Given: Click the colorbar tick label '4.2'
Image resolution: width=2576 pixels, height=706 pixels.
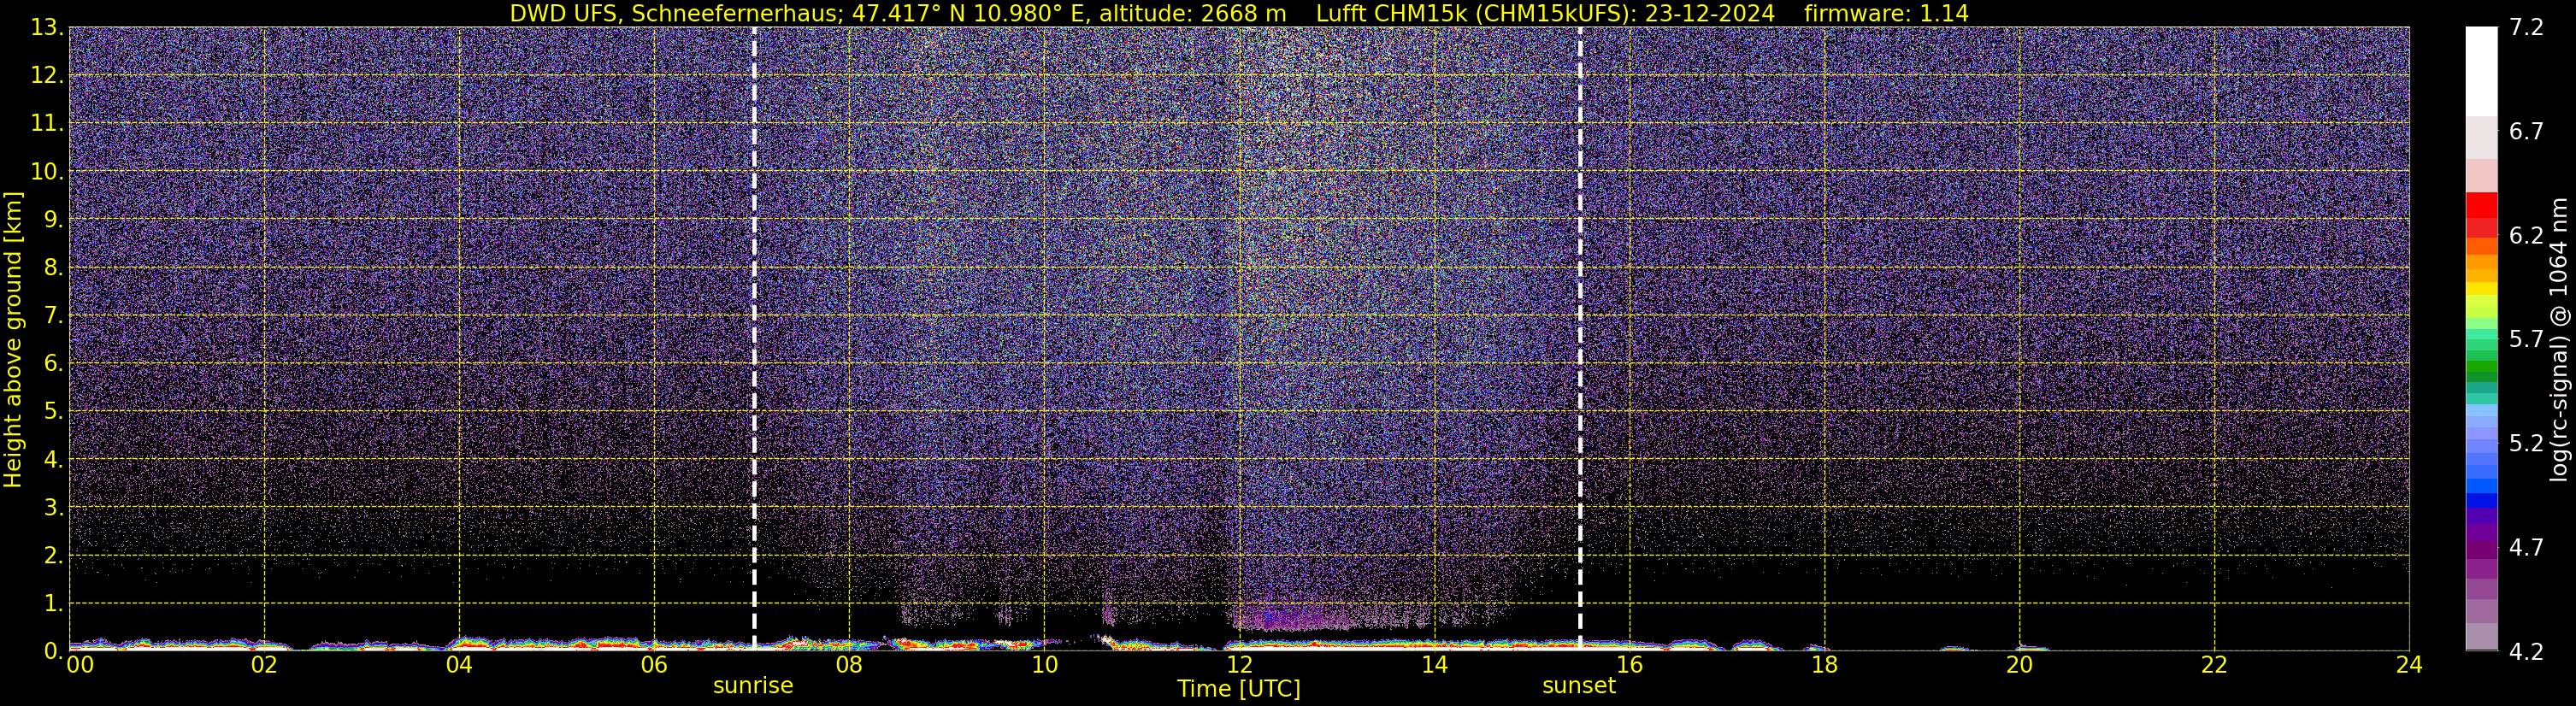Looking at the screenshot, I should pyautogui.click(x=2526, y=651).
